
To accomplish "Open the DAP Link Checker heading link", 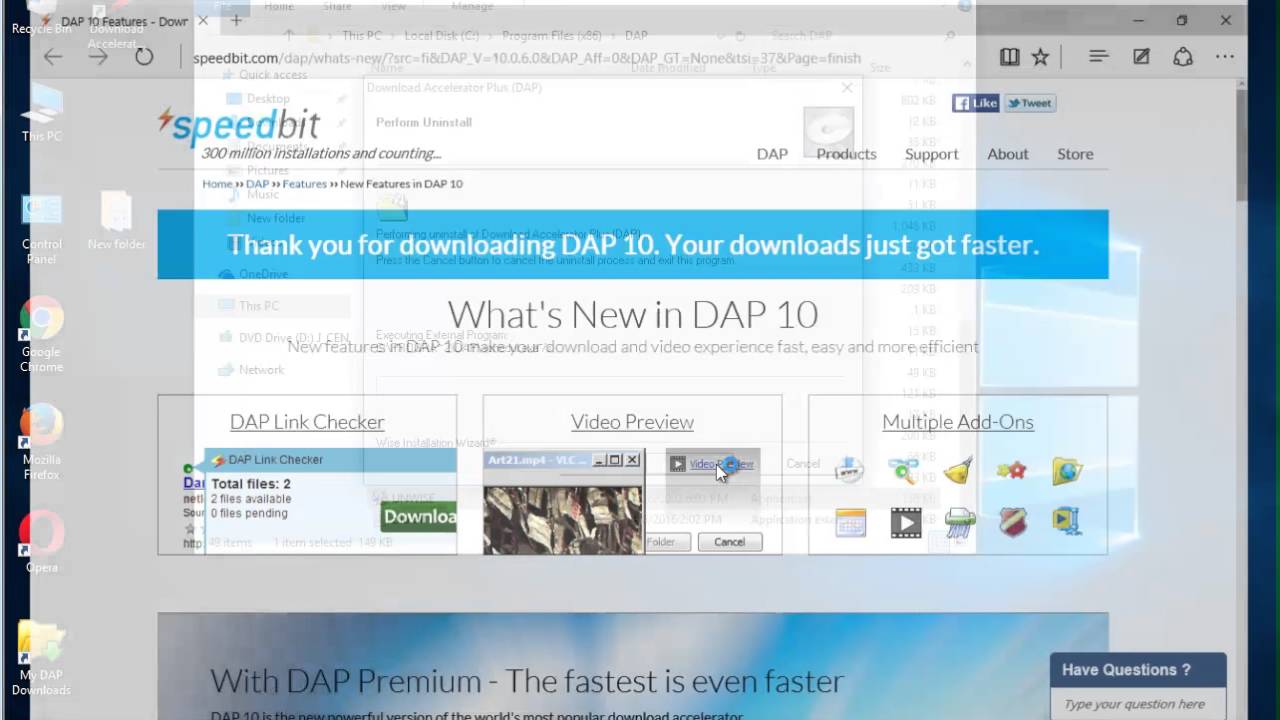I will (x=307, y=422).
